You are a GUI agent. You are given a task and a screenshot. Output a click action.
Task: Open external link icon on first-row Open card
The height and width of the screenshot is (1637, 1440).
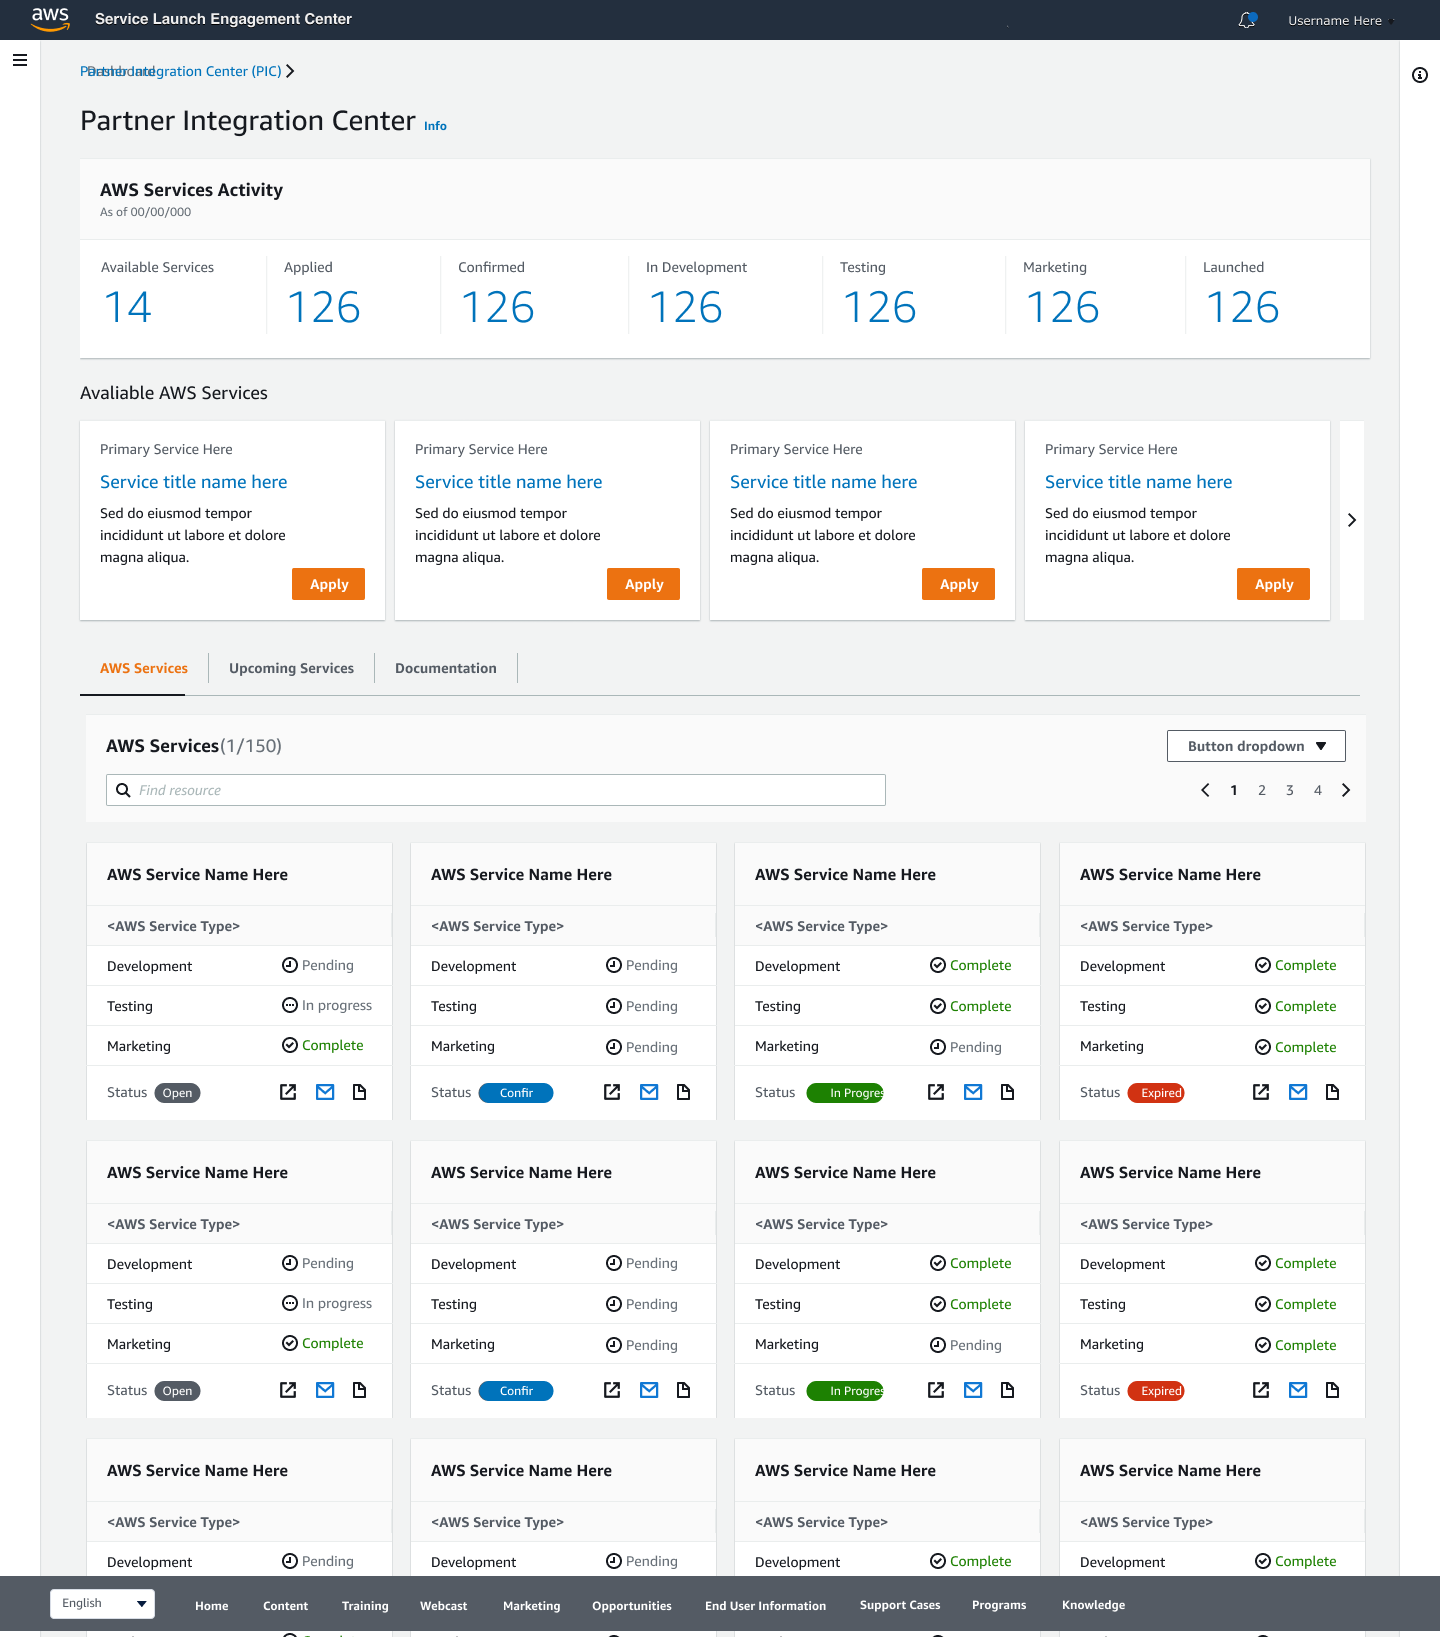click(x=288, y=1092)
